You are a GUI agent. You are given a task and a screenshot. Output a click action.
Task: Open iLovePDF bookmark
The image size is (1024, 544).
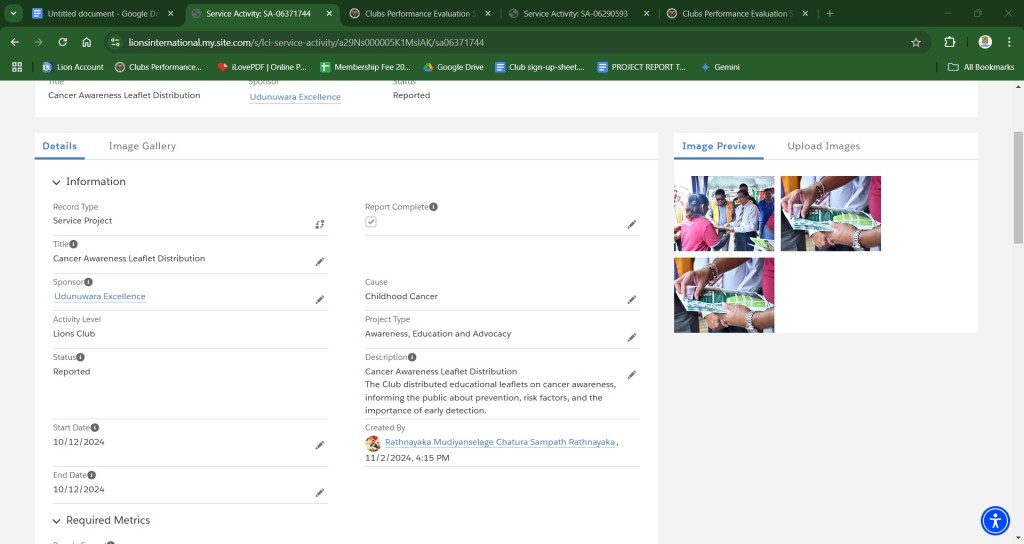262,67
